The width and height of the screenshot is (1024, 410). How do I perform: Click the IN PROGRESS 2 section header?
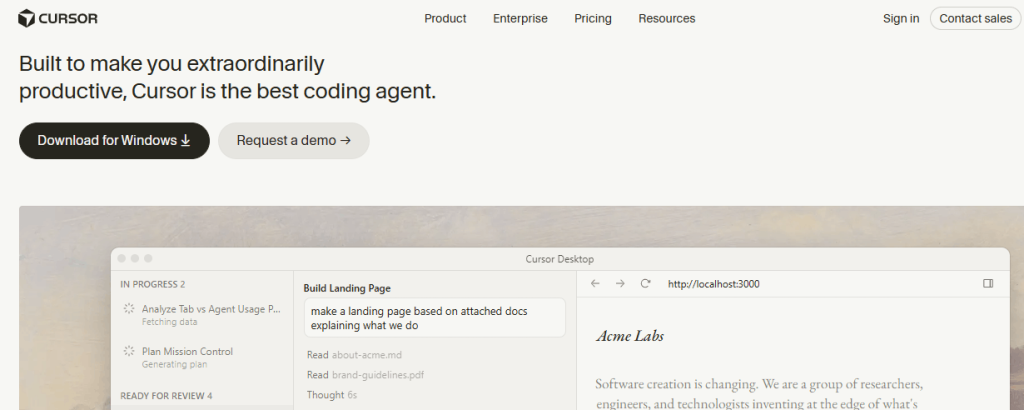pyautogui.click(x=153, y=284)
